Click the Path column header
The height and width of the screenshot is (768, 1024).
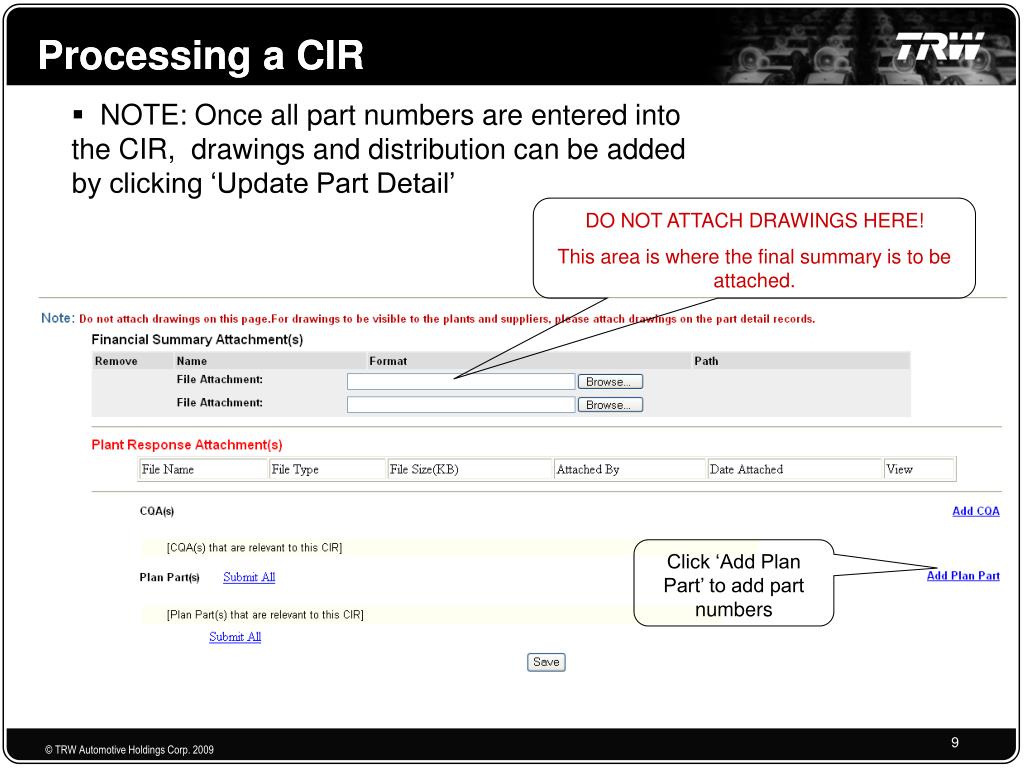tap(706, 360)
